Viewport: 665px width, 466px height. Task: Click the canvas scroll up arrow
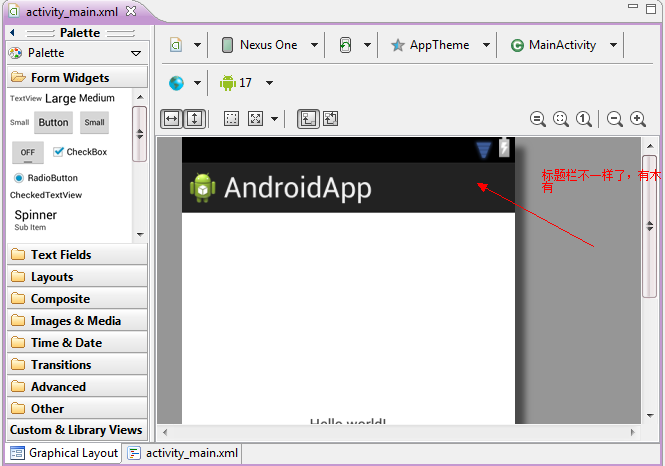pyautogui.click(x=650, y=146)
